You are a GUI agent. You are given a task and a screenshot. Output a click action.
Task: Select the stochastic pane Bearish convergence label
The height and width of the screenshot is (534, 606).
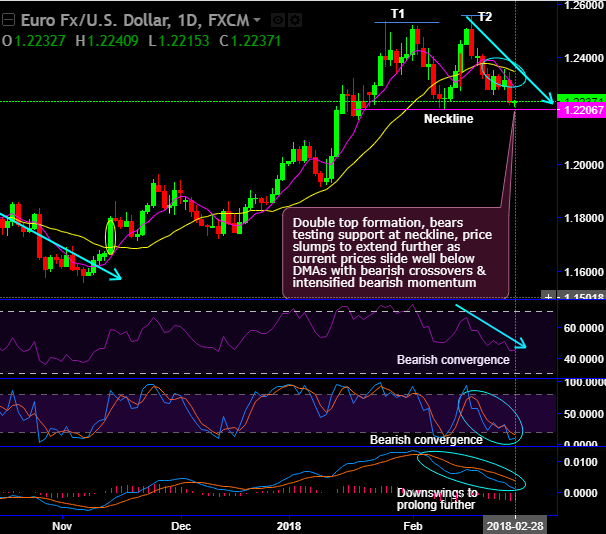click(426, 440)
